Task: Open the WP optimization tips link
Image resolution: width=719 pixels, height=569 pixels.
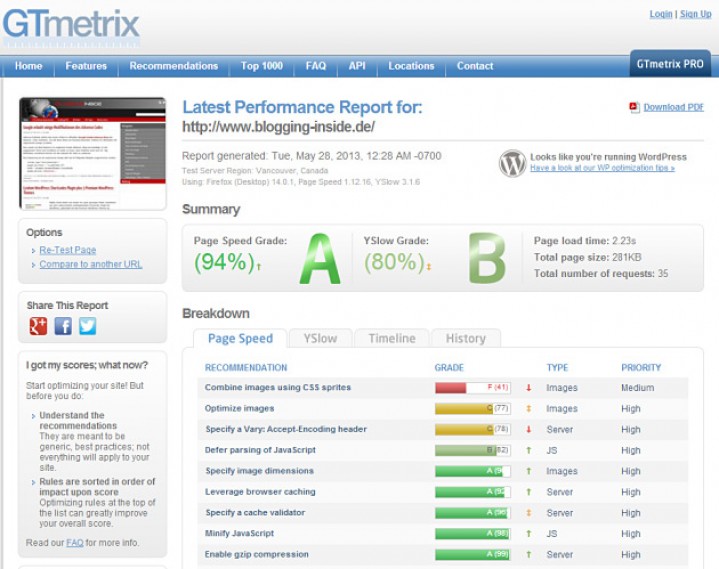Action: pyautogui.click(x=602, y=168)
